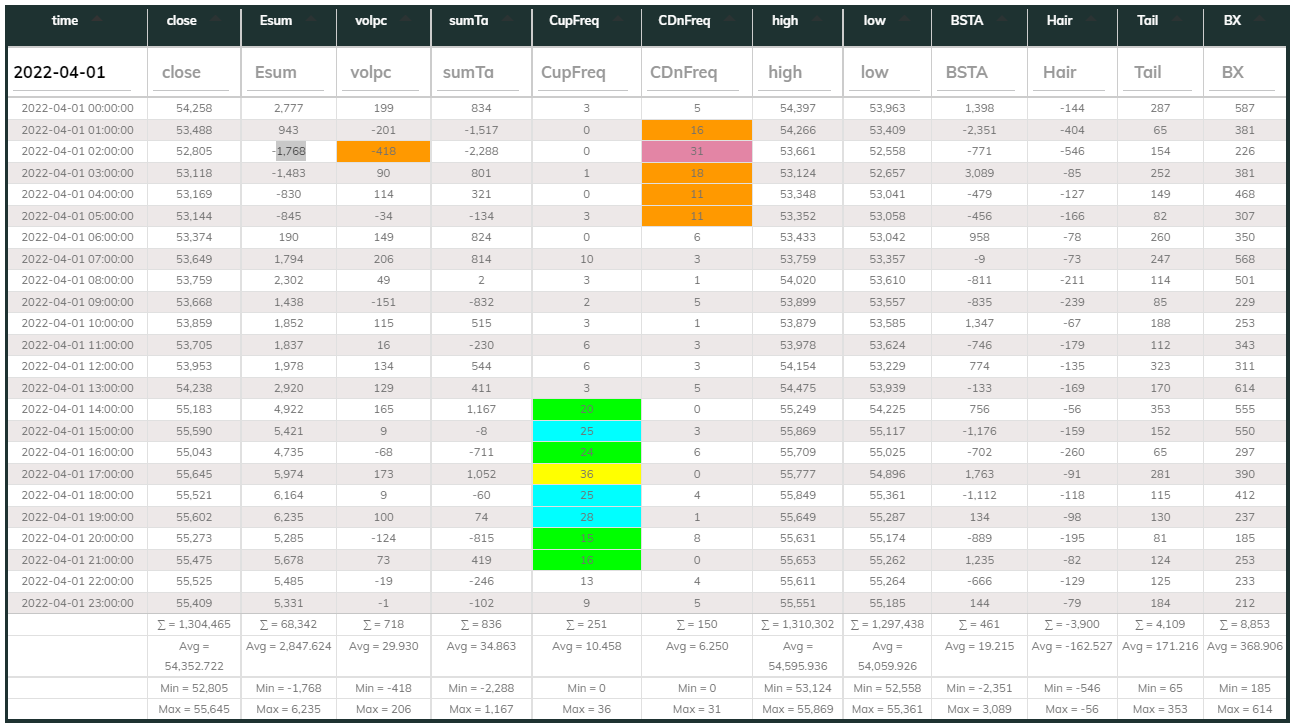Viewport: 1296px width, 726px height.
Task: Select close cell 55,645
Action: click(194, 474)
